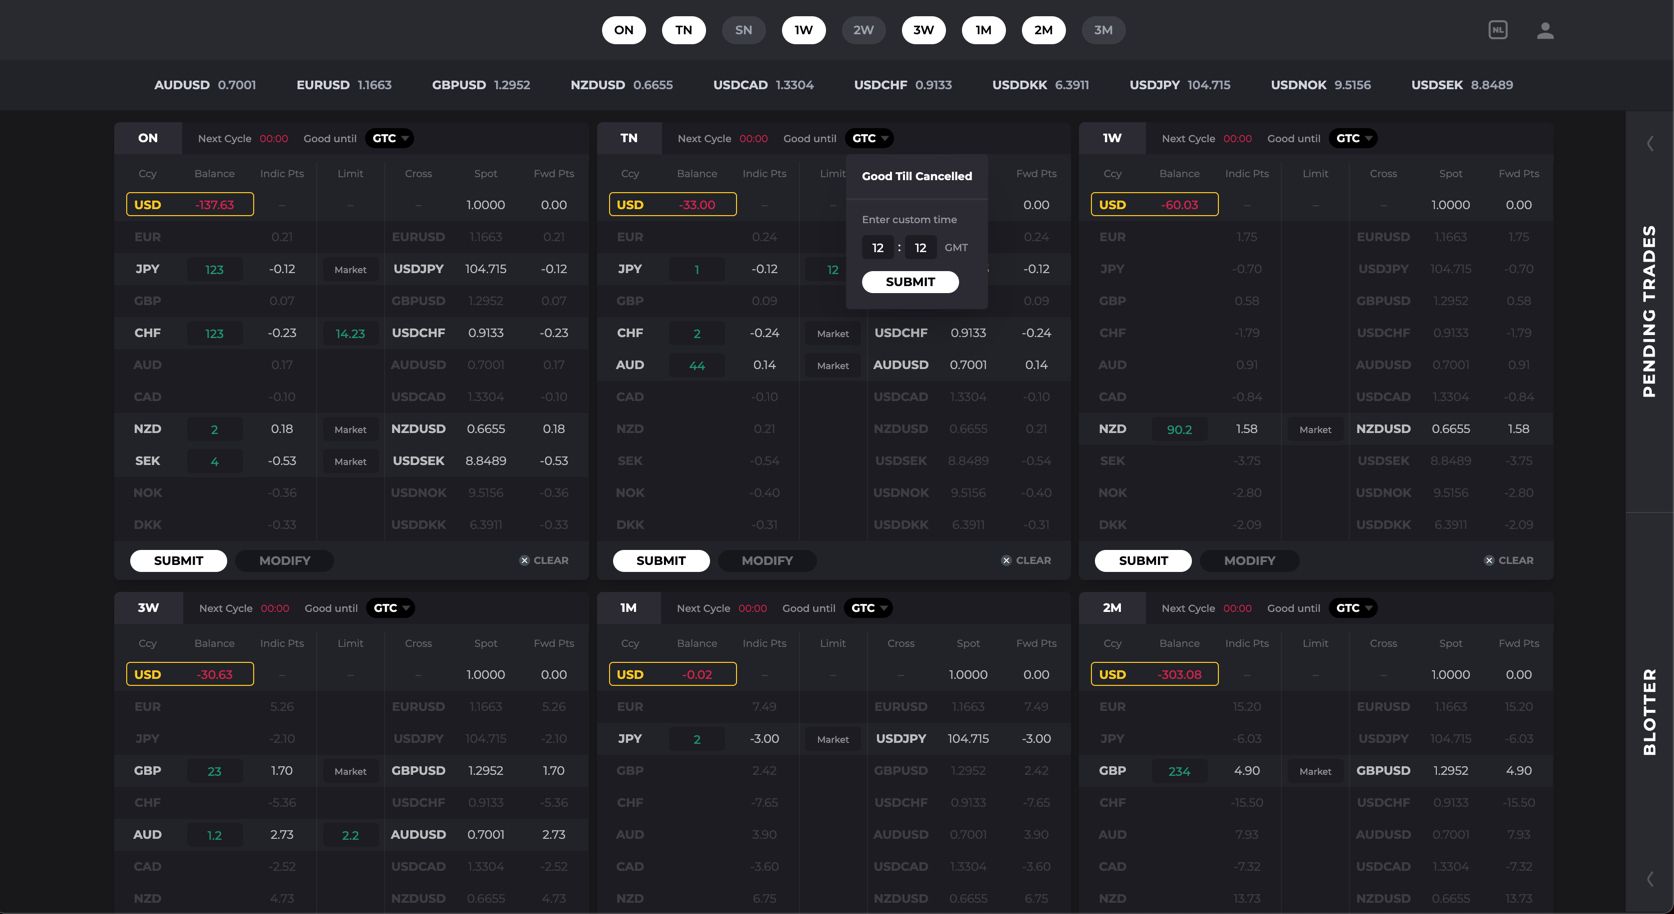Click MODIFY in the 1W panel
The width and height of the screenshot is (1674, 914).
click(x=1250, y=561)
